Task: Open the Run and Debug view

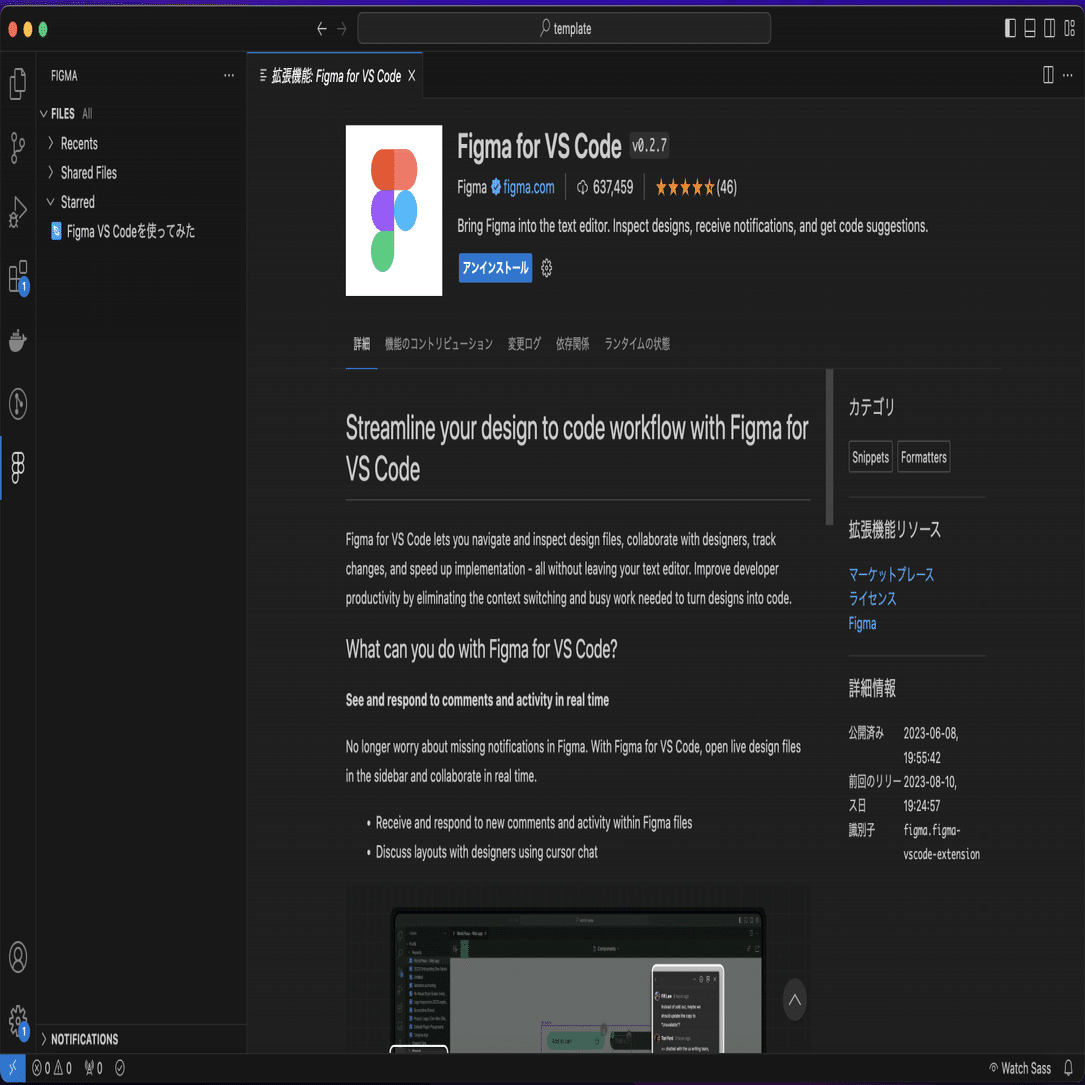Action: (x=18, y=212)
